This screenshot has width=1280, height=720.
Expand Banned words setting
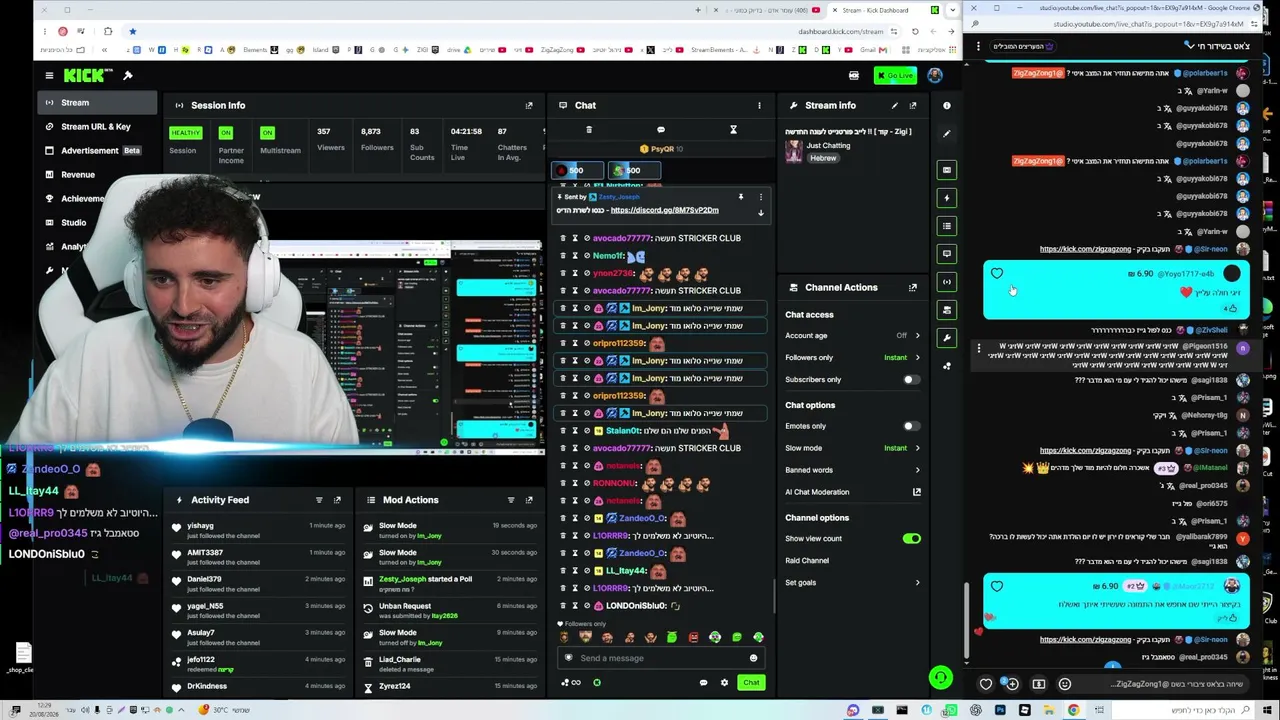click(x=853, y=470)
